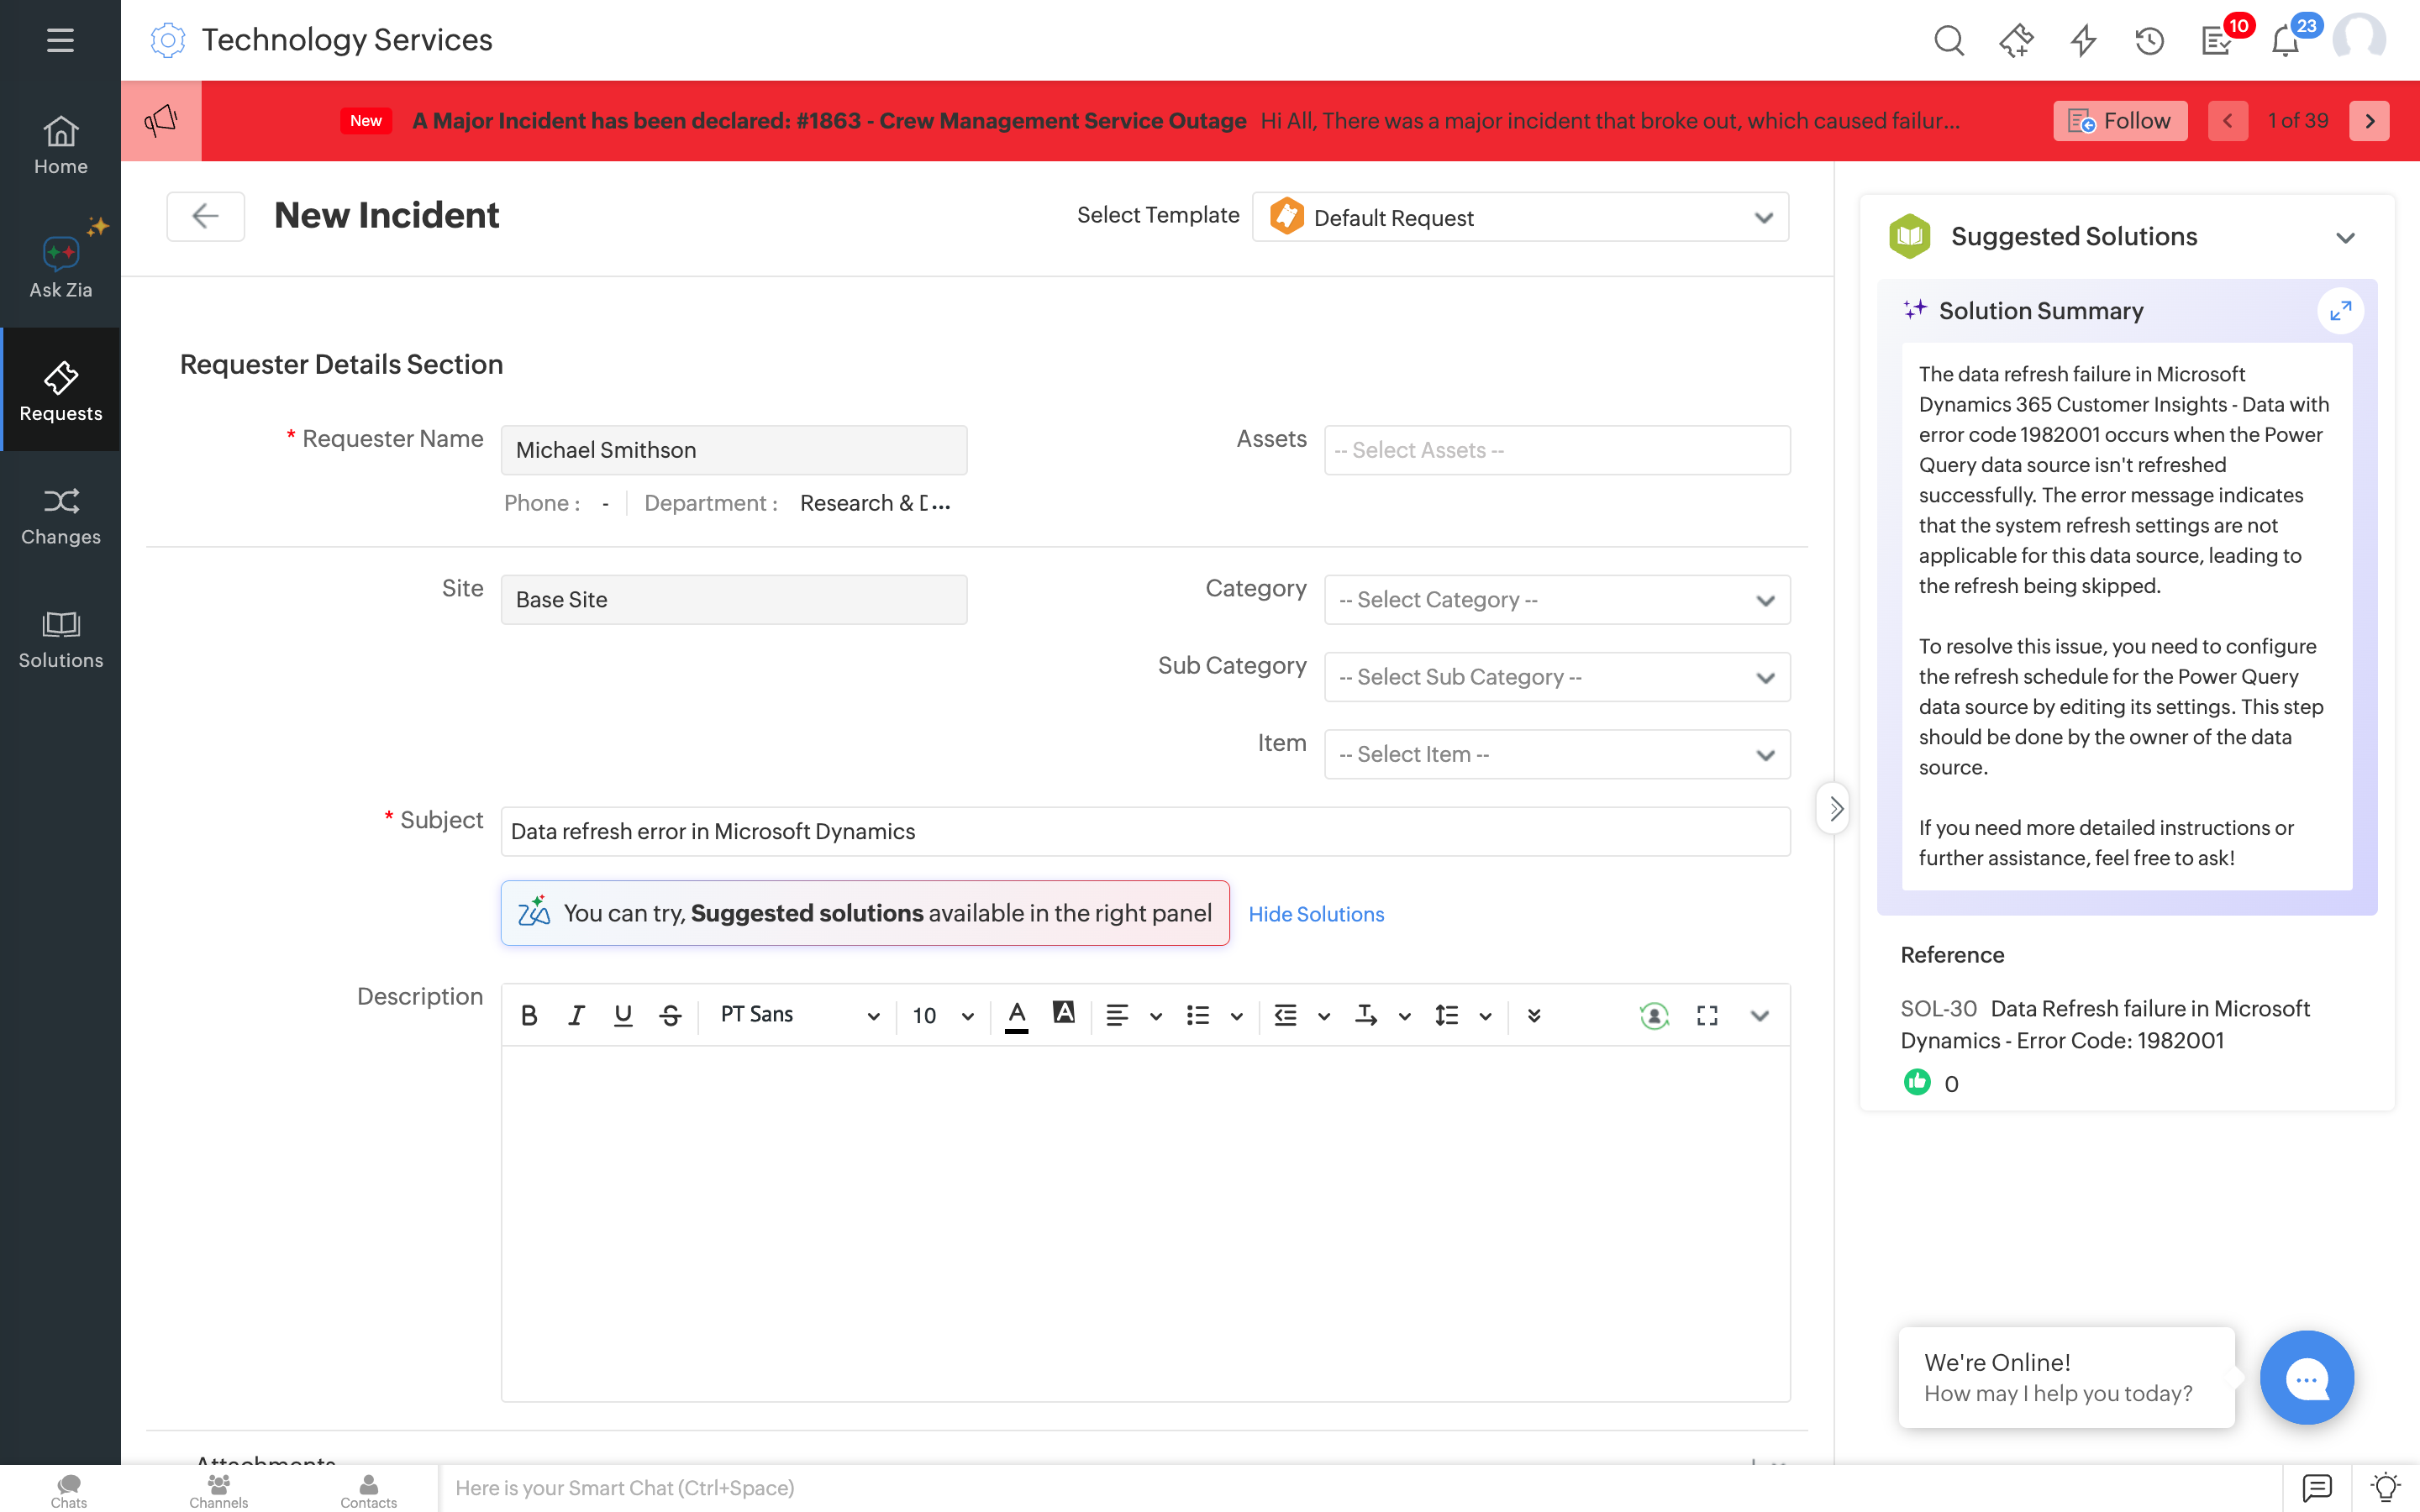Click the announcement megaphone icon
Viewport: 2420px width, 1512px height.
point(161,121)
